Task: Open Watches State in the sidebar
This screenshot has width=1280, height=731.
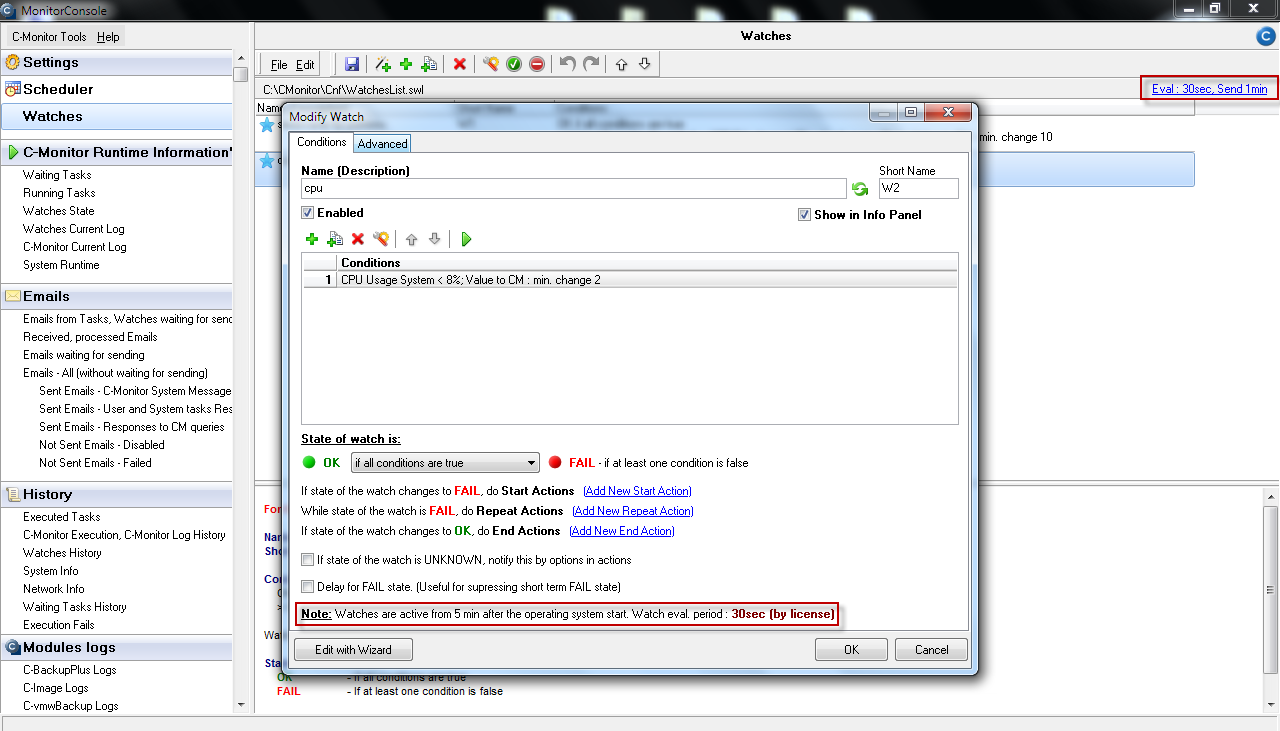Action: 58,211
